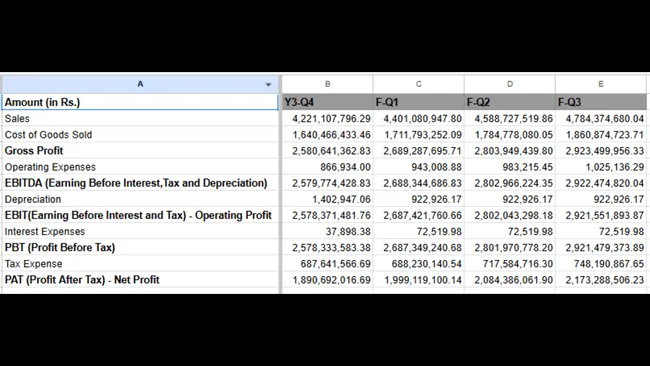Select the 'Interest Expenses' label cell
The width and height of the screenshot is (650, 366).
point(140,231)
